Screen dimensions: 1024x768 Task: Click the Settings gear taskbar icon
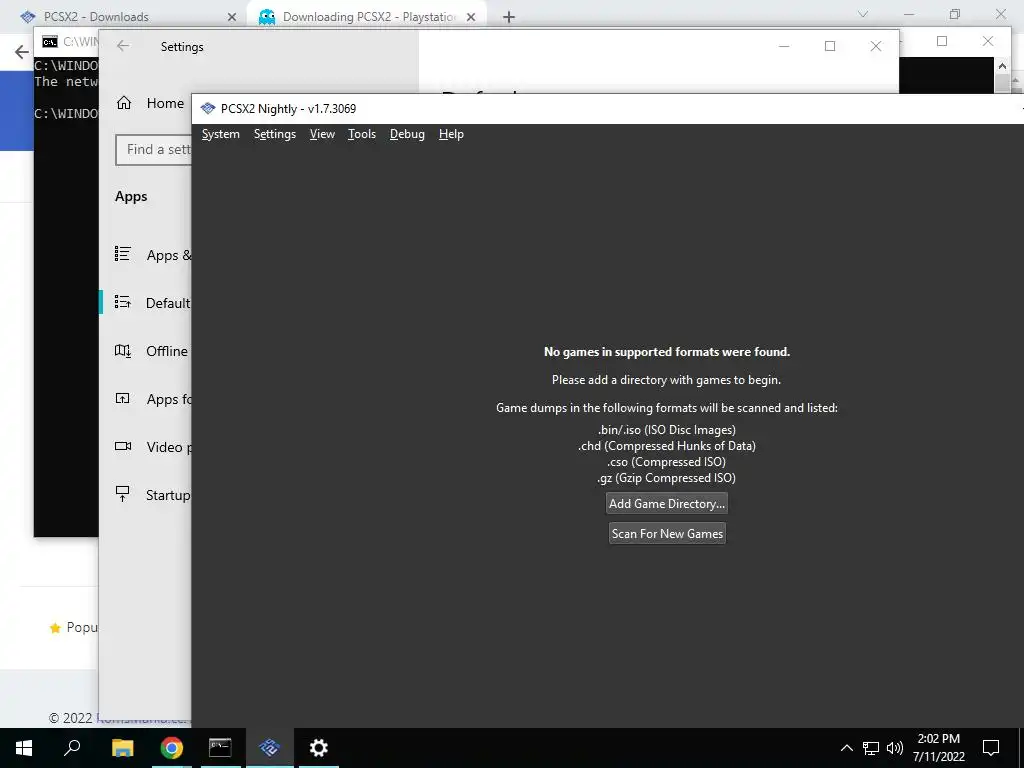click(319, 748)
